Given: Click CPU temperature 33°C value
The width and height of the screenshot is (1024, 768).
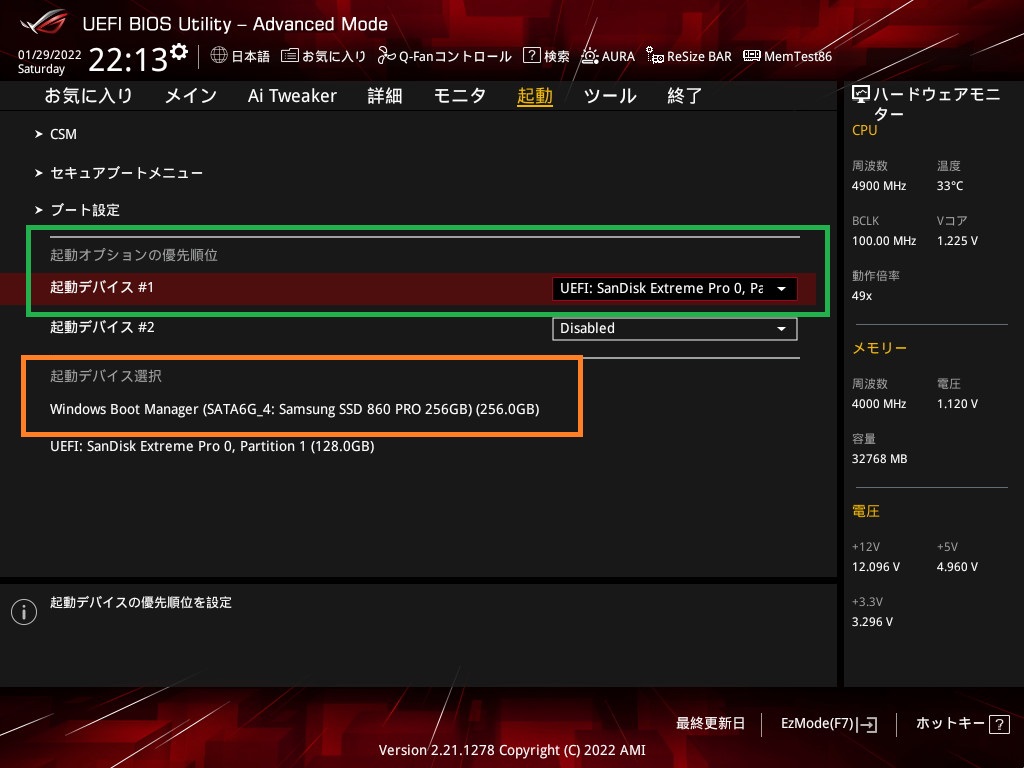Looking at the screenshot, I should click(950, 186).
